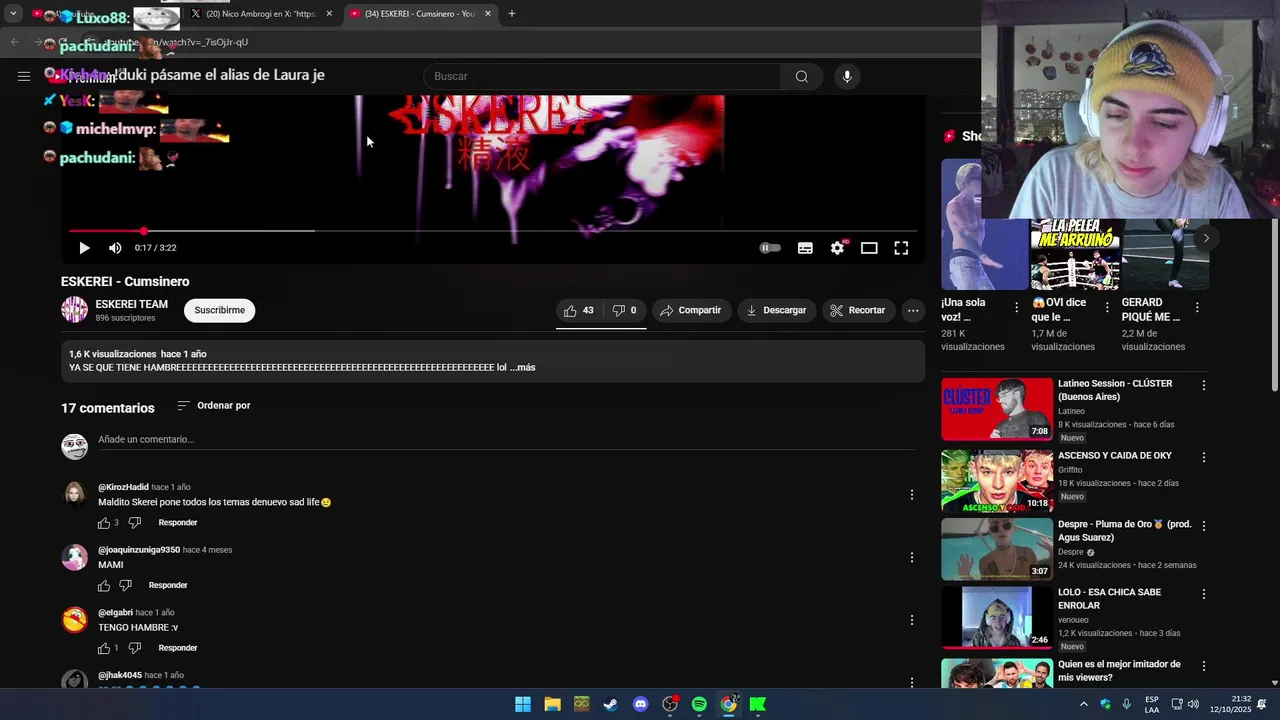
Task: Open options menu for @KirozHadid comment
Action: click(x=911, y=495)
